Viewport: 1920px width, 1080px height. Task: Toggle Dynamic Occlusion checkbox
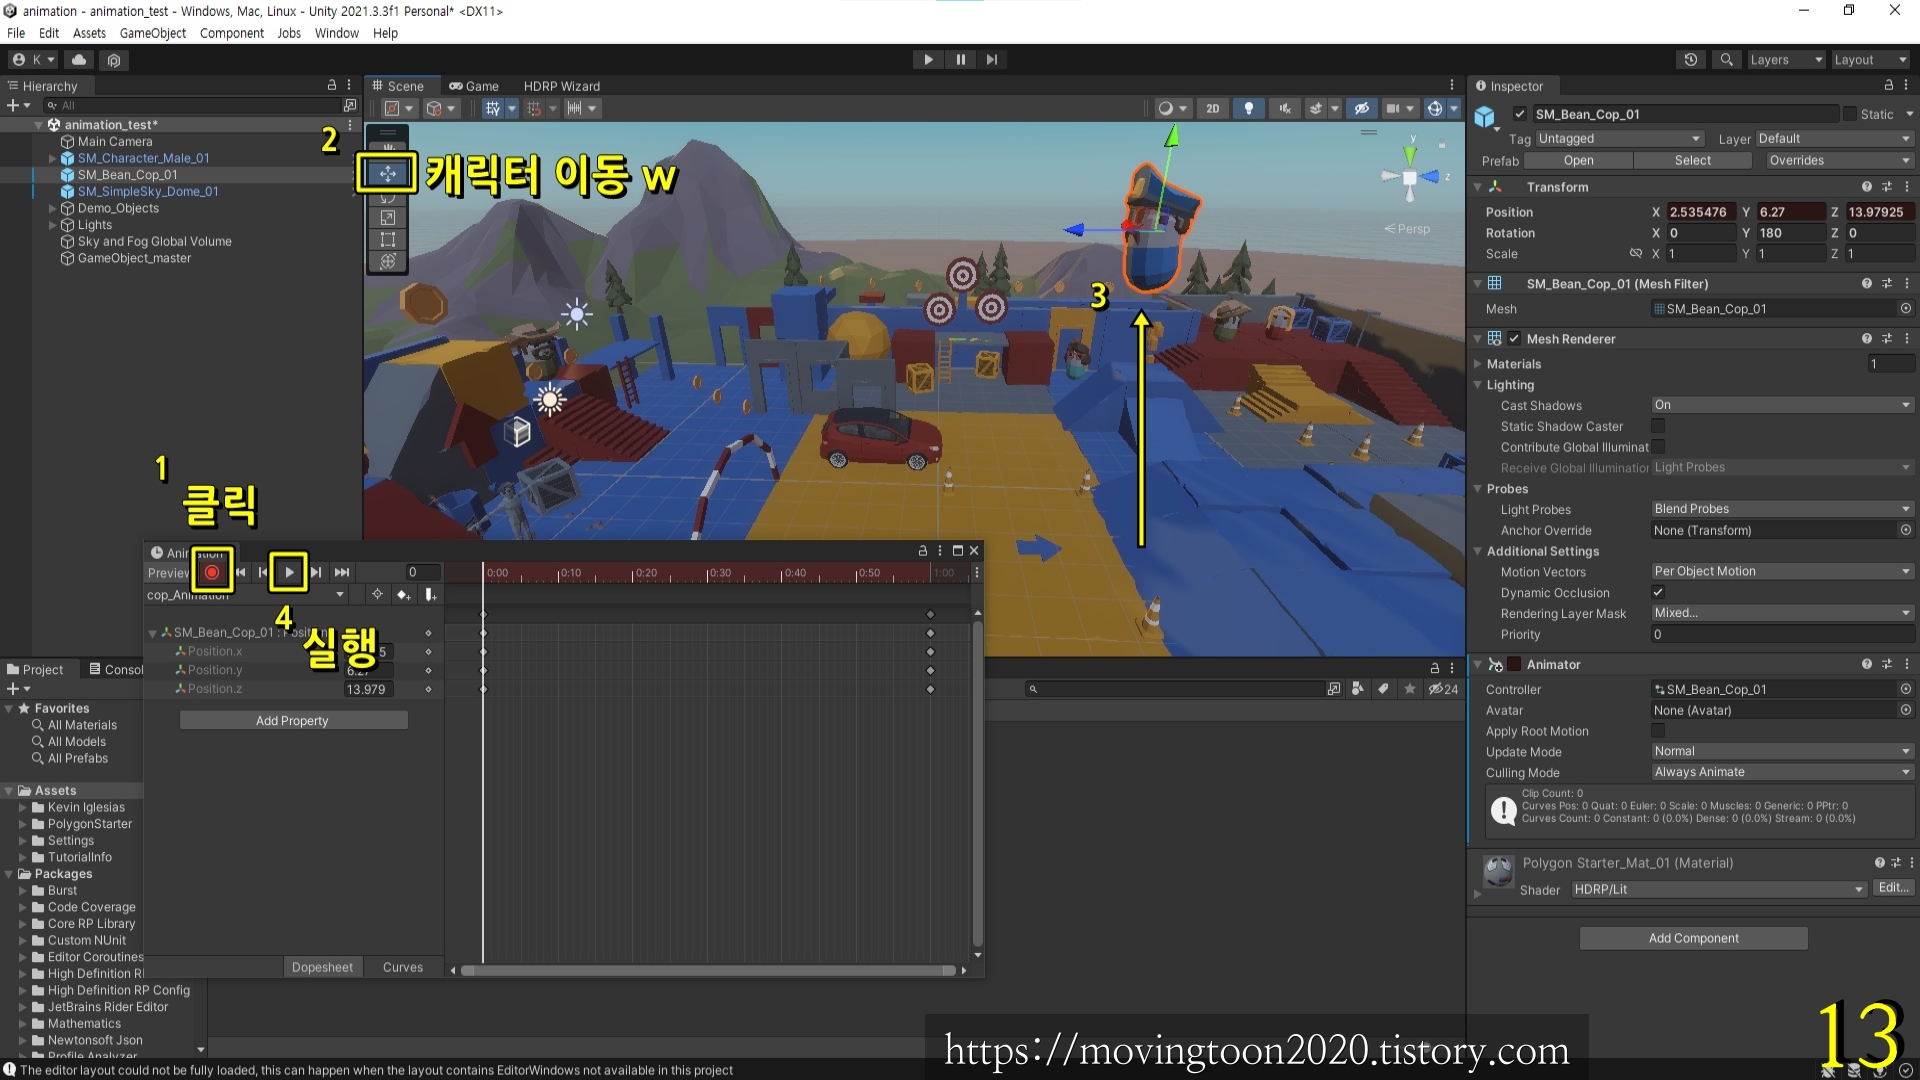[1658, 592]
